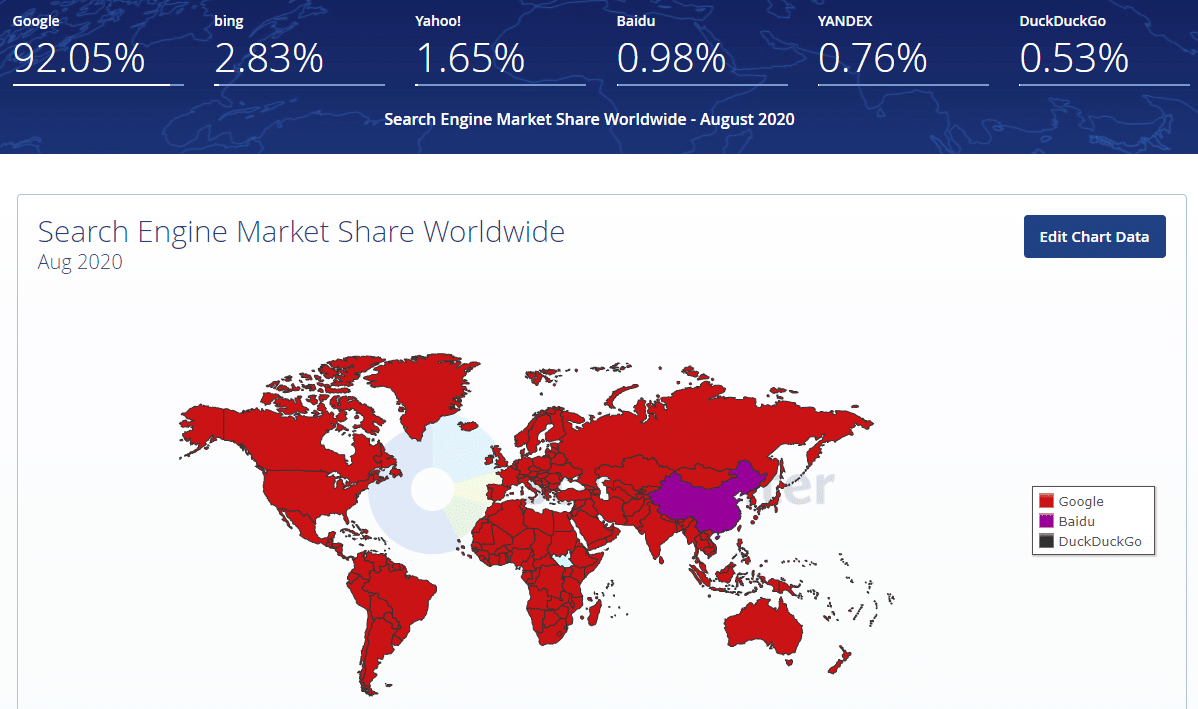Select the Baidu 0.98% stat
1198x709 pixels.
pos(701,48)
